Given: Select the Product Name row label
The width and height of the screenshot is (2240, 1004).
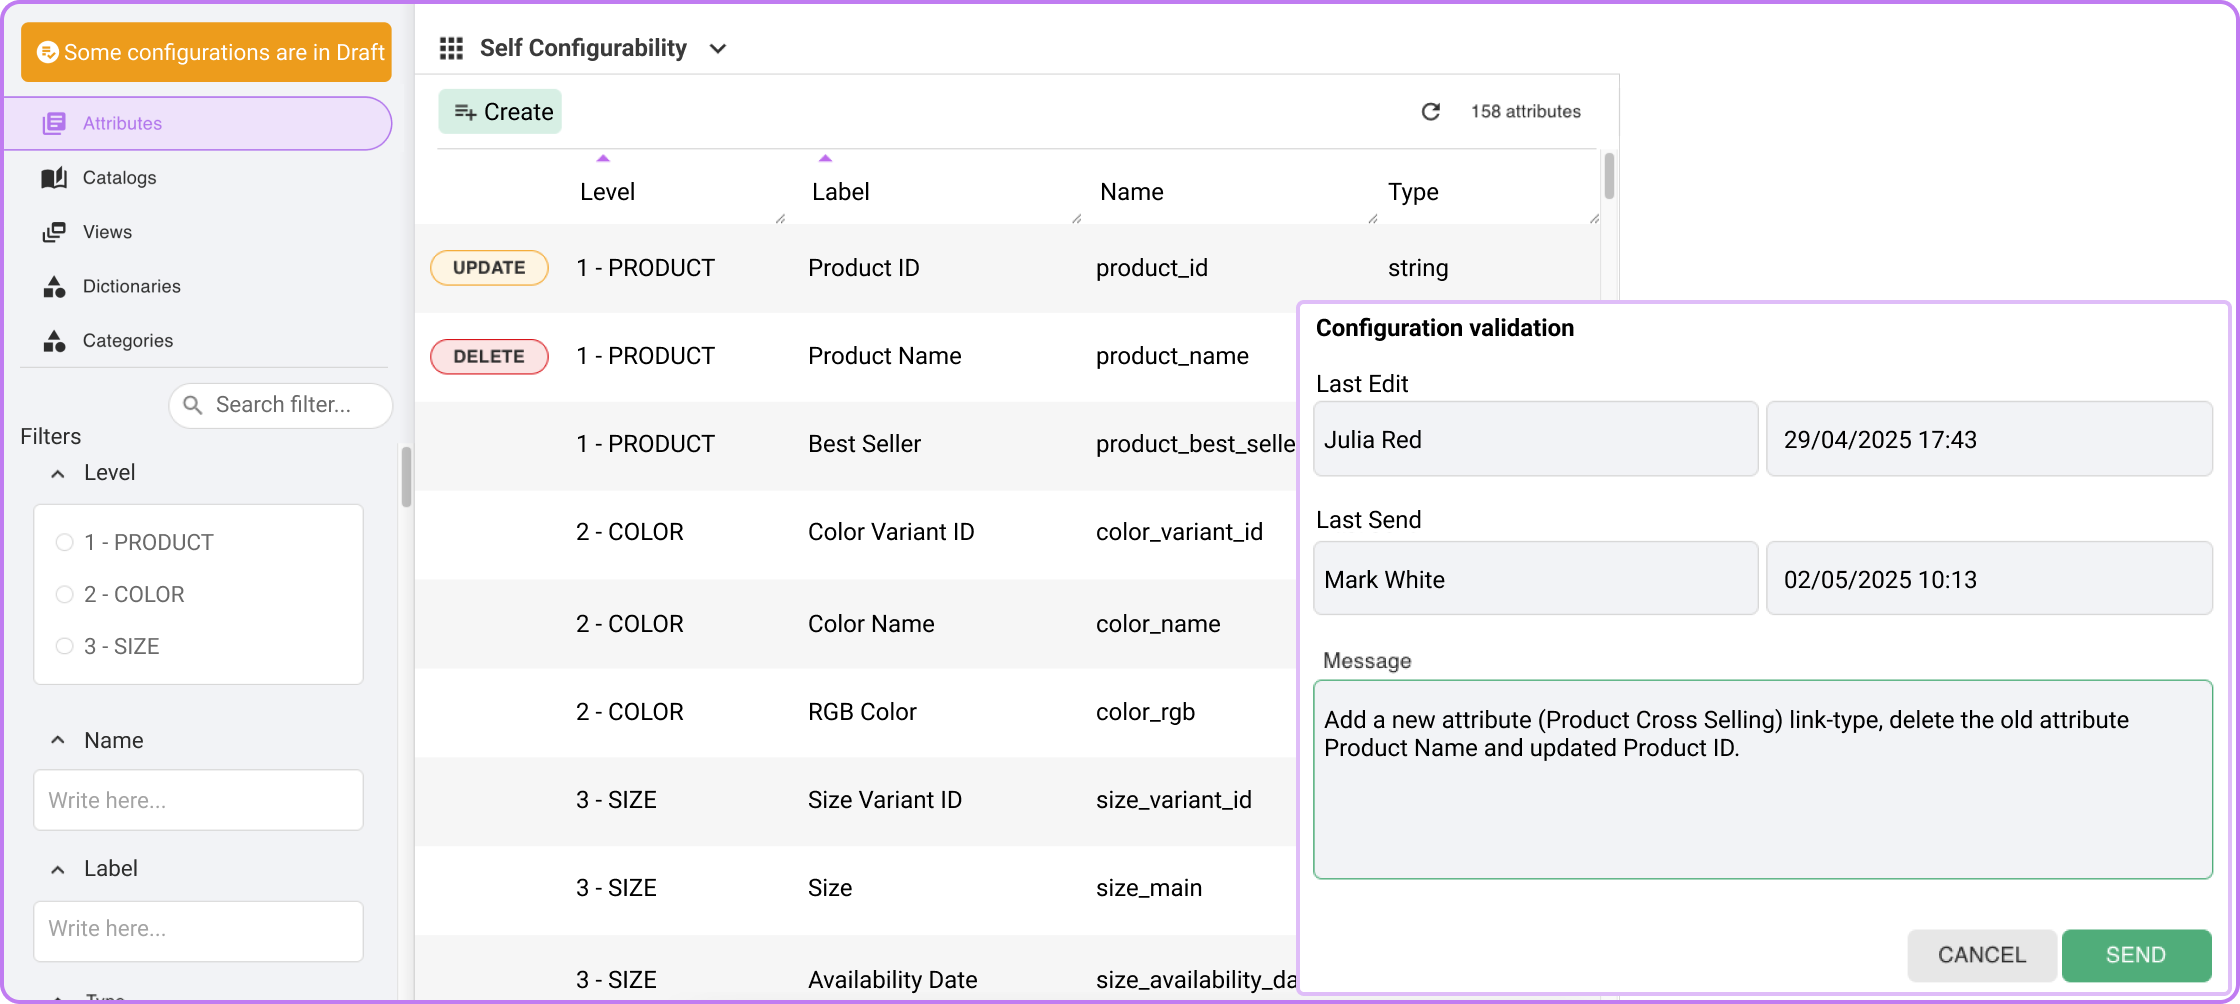Looking at the screenshot, I should click(884, 356).
